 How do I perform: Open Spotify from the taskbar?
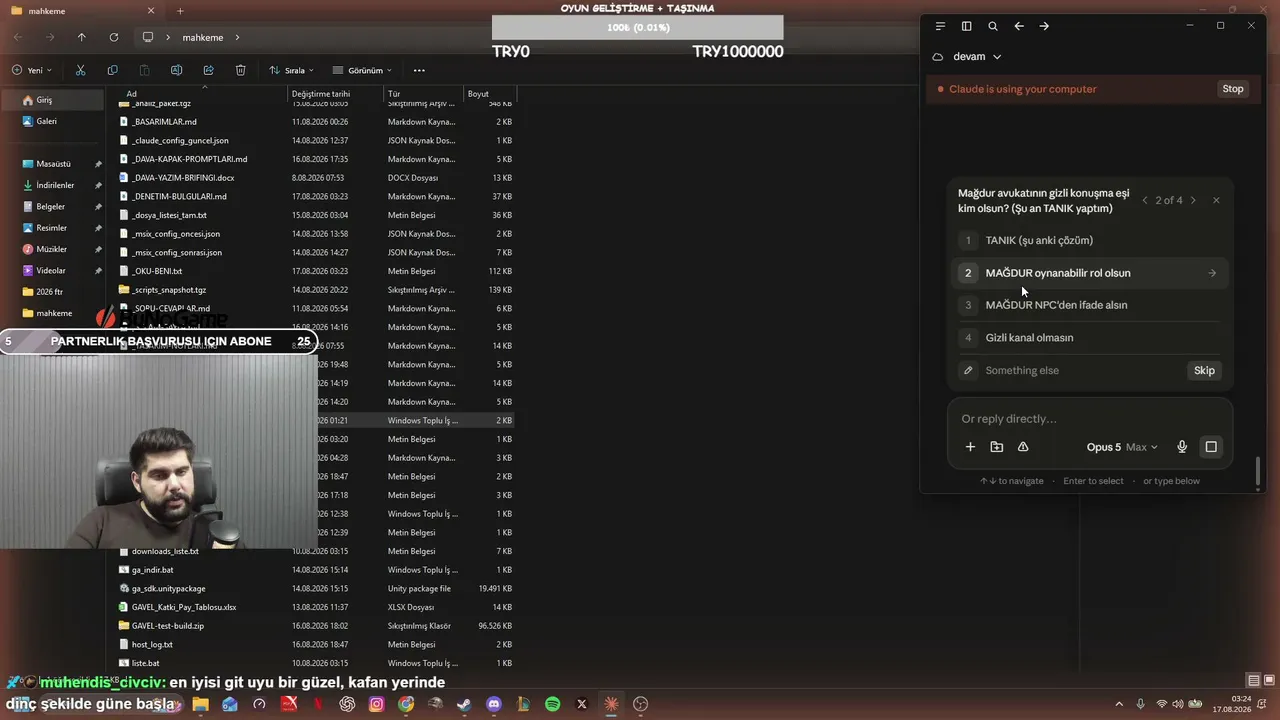[x=552, y=704]
